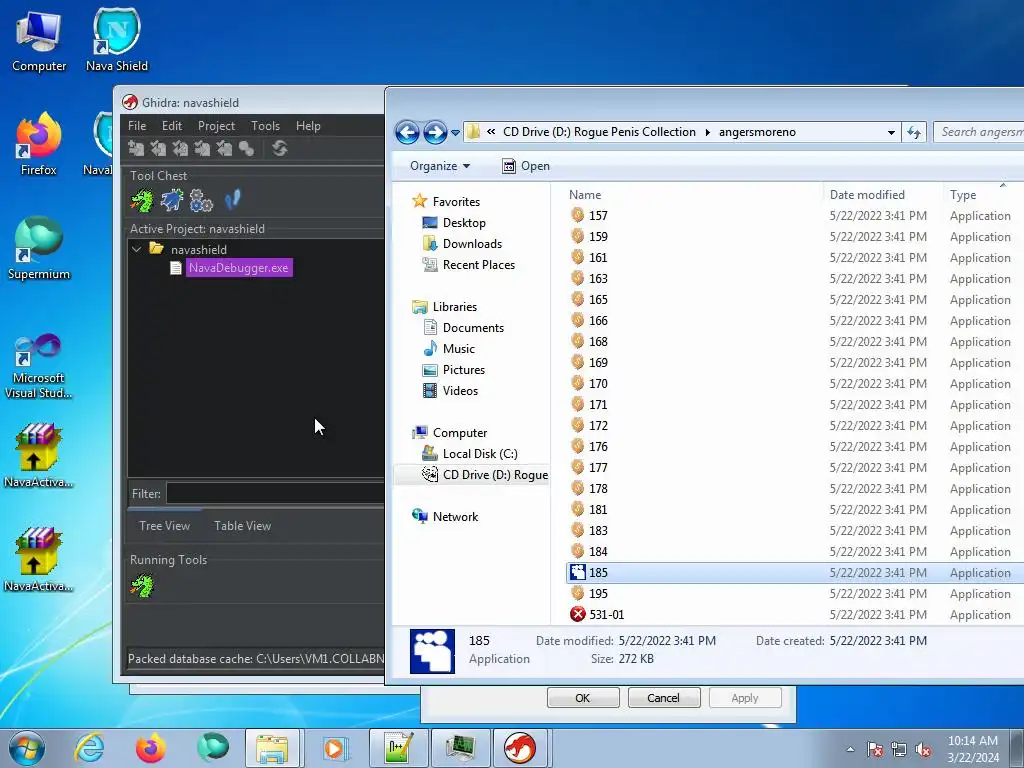The image size is (1024, 768).
Task: Click Open in the Explorer toolbar
Action: (526, 166)
